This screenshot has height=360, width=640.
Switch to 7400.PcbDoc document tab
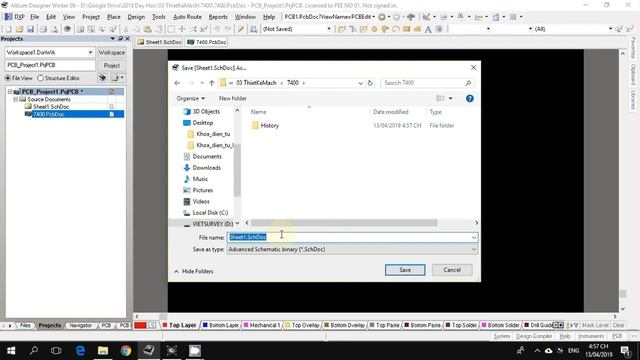207,42
